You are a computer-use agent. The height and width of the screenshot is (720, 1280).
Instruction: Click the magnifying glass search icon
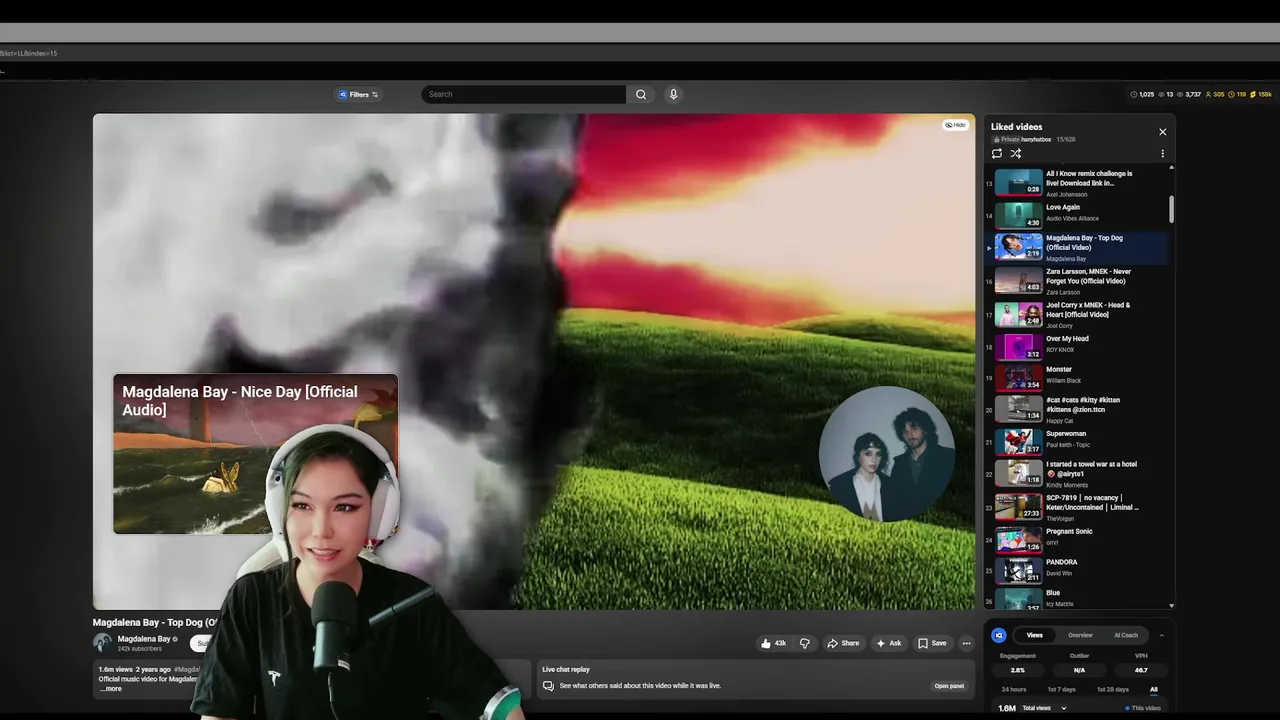[x=641, y=94]
